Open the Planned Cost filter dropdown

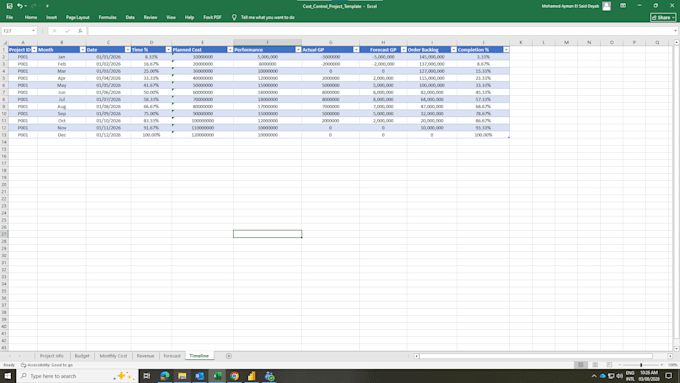(230, 50)
